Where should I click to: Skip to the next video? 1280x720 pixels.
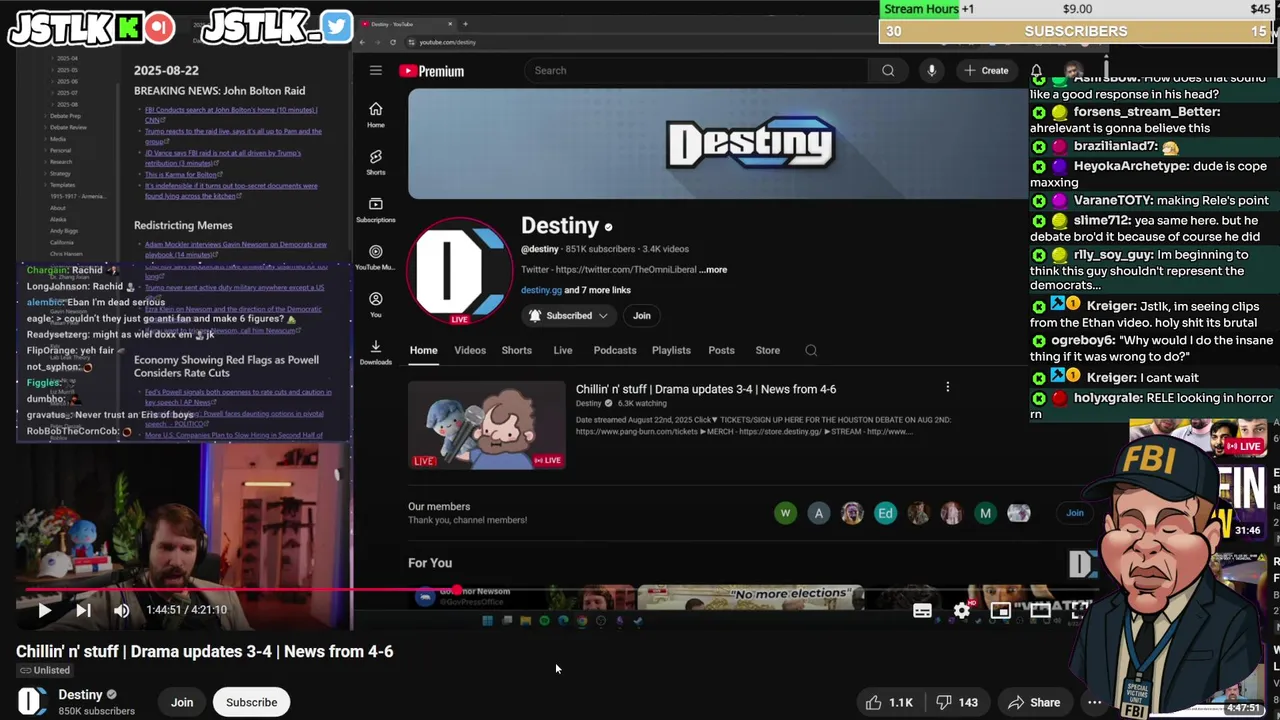[x=83, y=610]
